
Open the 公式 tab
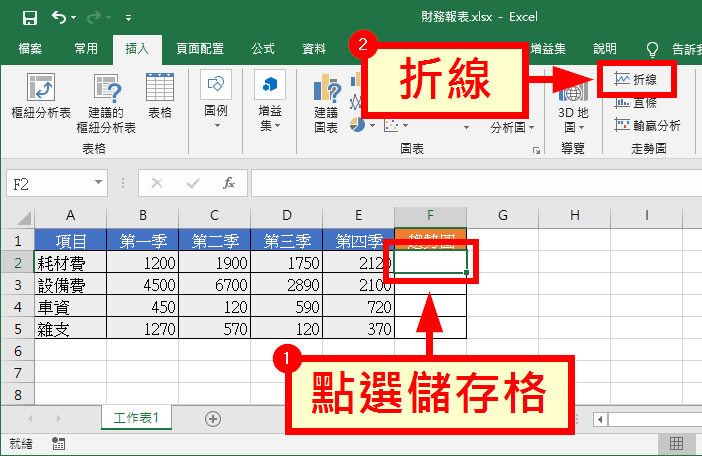(x=263, y=48)
